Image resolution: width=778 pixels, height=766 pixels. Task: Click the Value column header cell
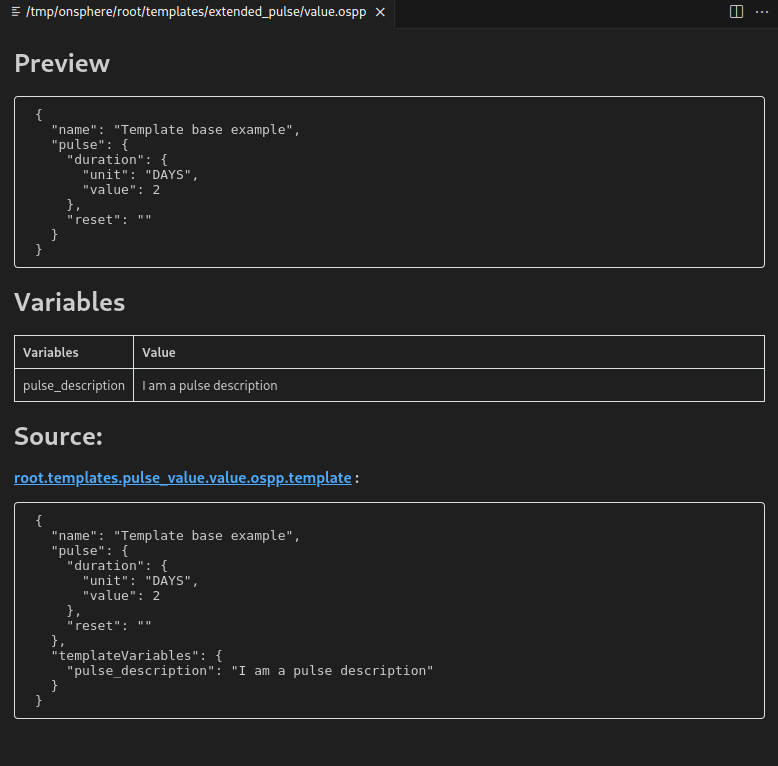coord(449,352)
